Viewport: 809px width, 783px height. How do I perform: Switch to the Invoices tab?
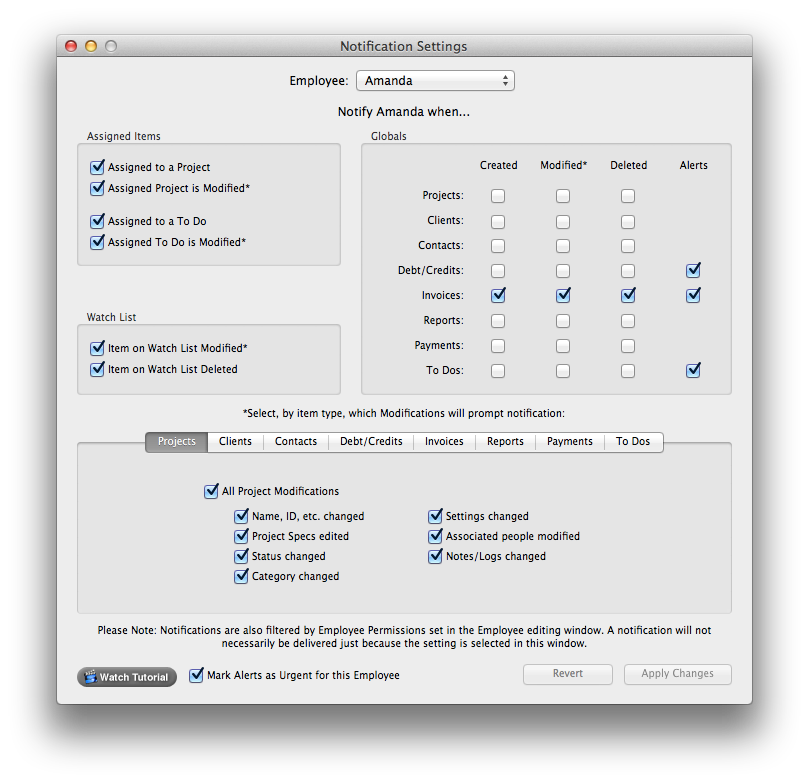(x=444, y=441)
